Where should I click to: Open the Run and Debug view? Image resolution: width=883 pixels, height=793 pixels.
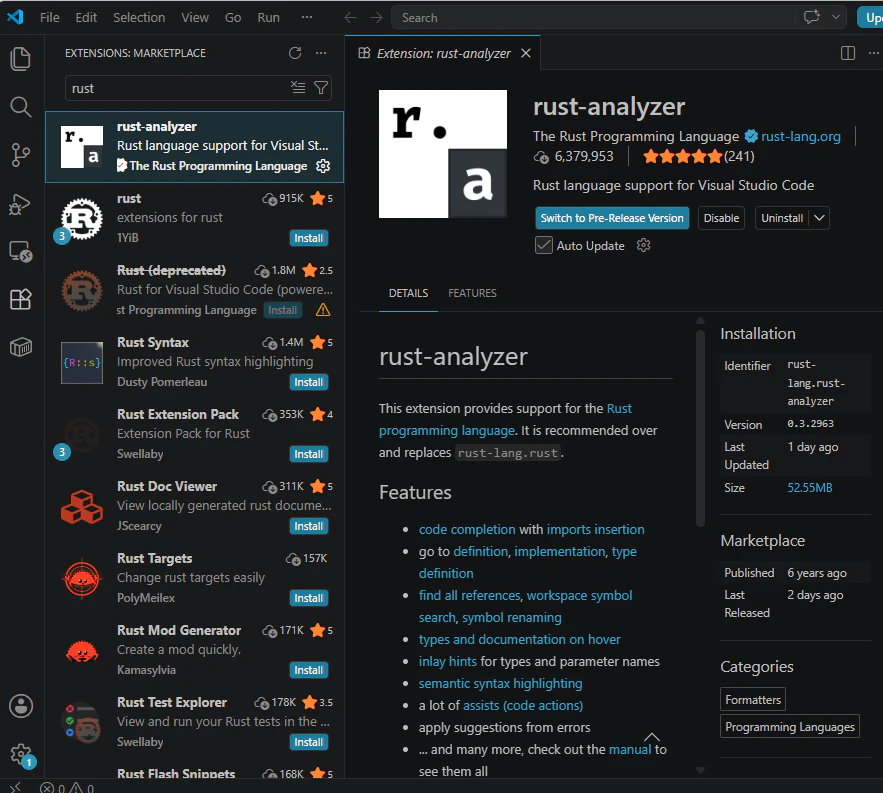click(x=21, y=204)
